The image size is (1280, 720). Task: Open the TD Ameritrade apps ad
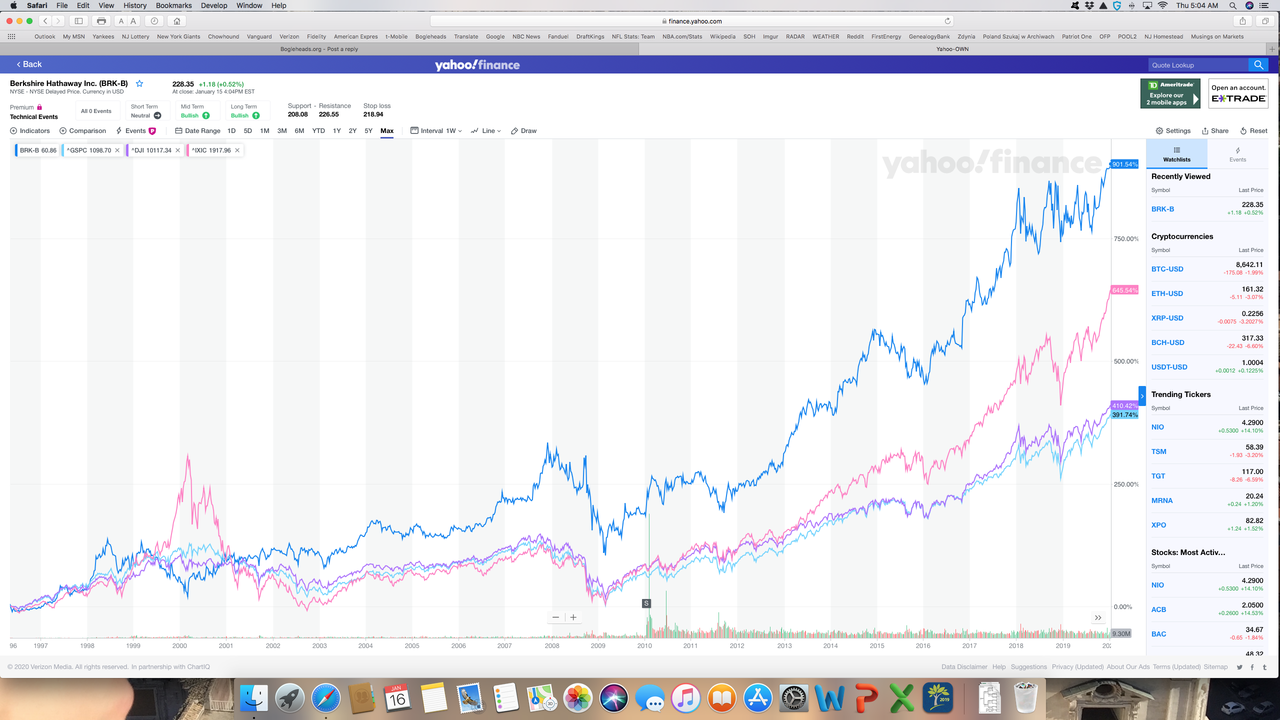pyautogui.click(x=1170, y=93)
